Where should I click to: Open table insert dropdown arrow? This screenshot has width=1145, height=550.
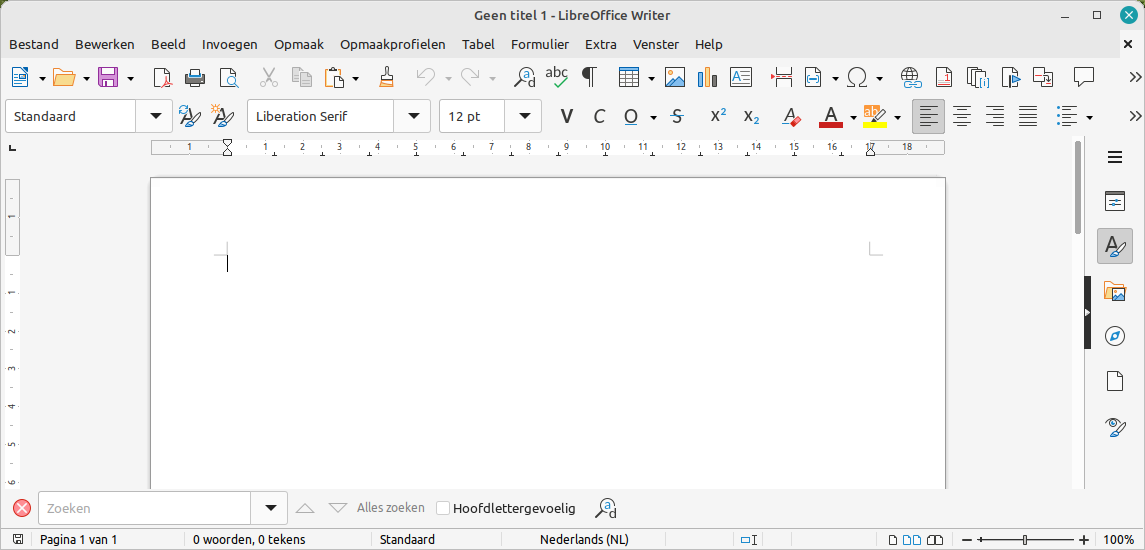point(651,77)
